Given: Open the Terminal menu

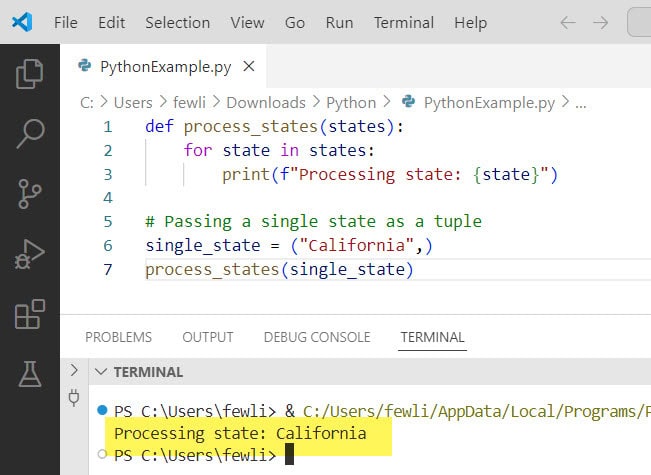Looking at the screenshot, I should 404,22.
